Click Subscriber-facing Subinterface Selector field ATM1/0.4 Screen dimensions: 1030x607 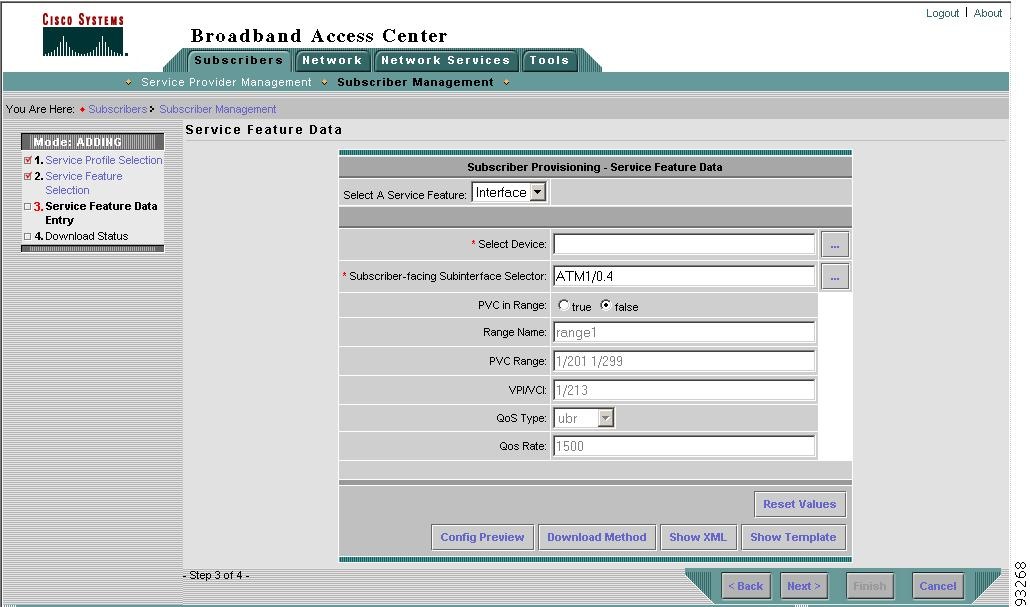(x=684, y=277)
